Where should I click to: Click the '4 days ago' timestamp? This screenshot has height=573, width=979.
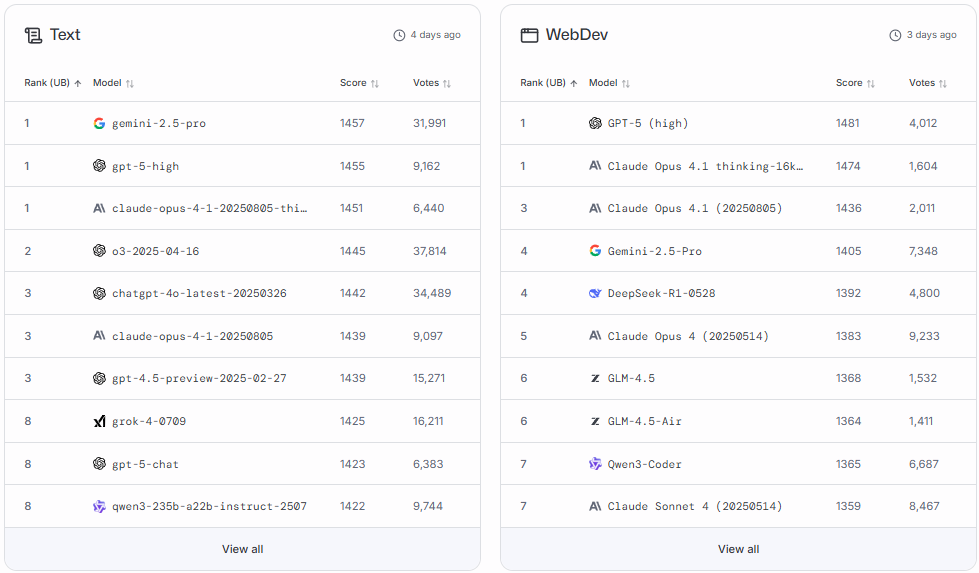(x=435, y=35)
